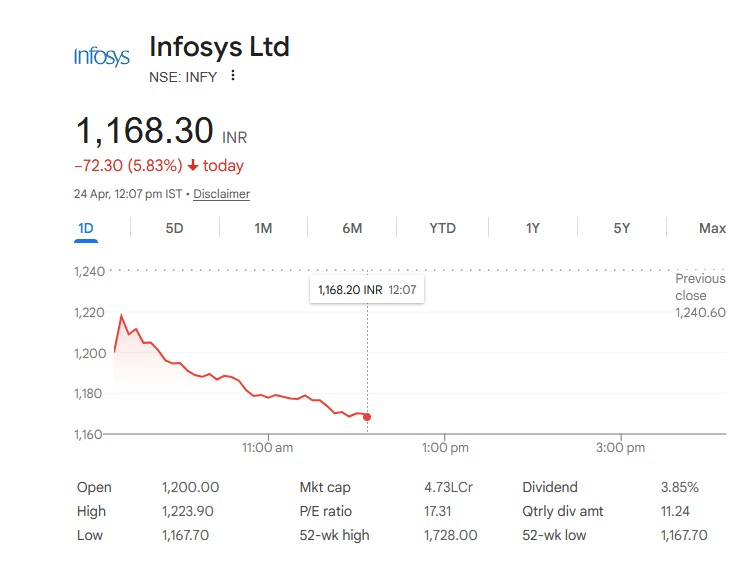Click the 52-wk high label
This screenshot has height=587, width=739.
(x=334, y=535)
